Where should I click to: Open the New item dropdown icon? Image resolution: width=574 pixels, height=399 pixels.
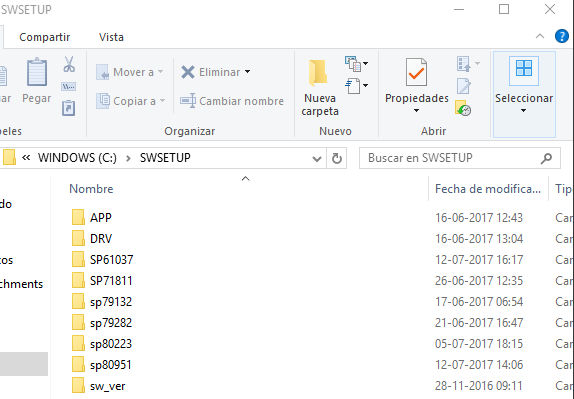[x=356, y=64]
